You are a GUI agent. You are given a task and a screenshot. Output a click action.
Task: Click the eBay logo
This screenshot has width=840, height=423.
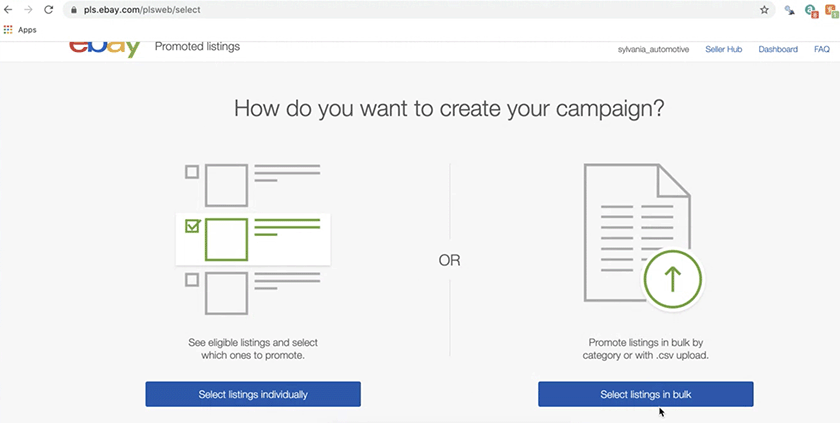pos(104,49)
